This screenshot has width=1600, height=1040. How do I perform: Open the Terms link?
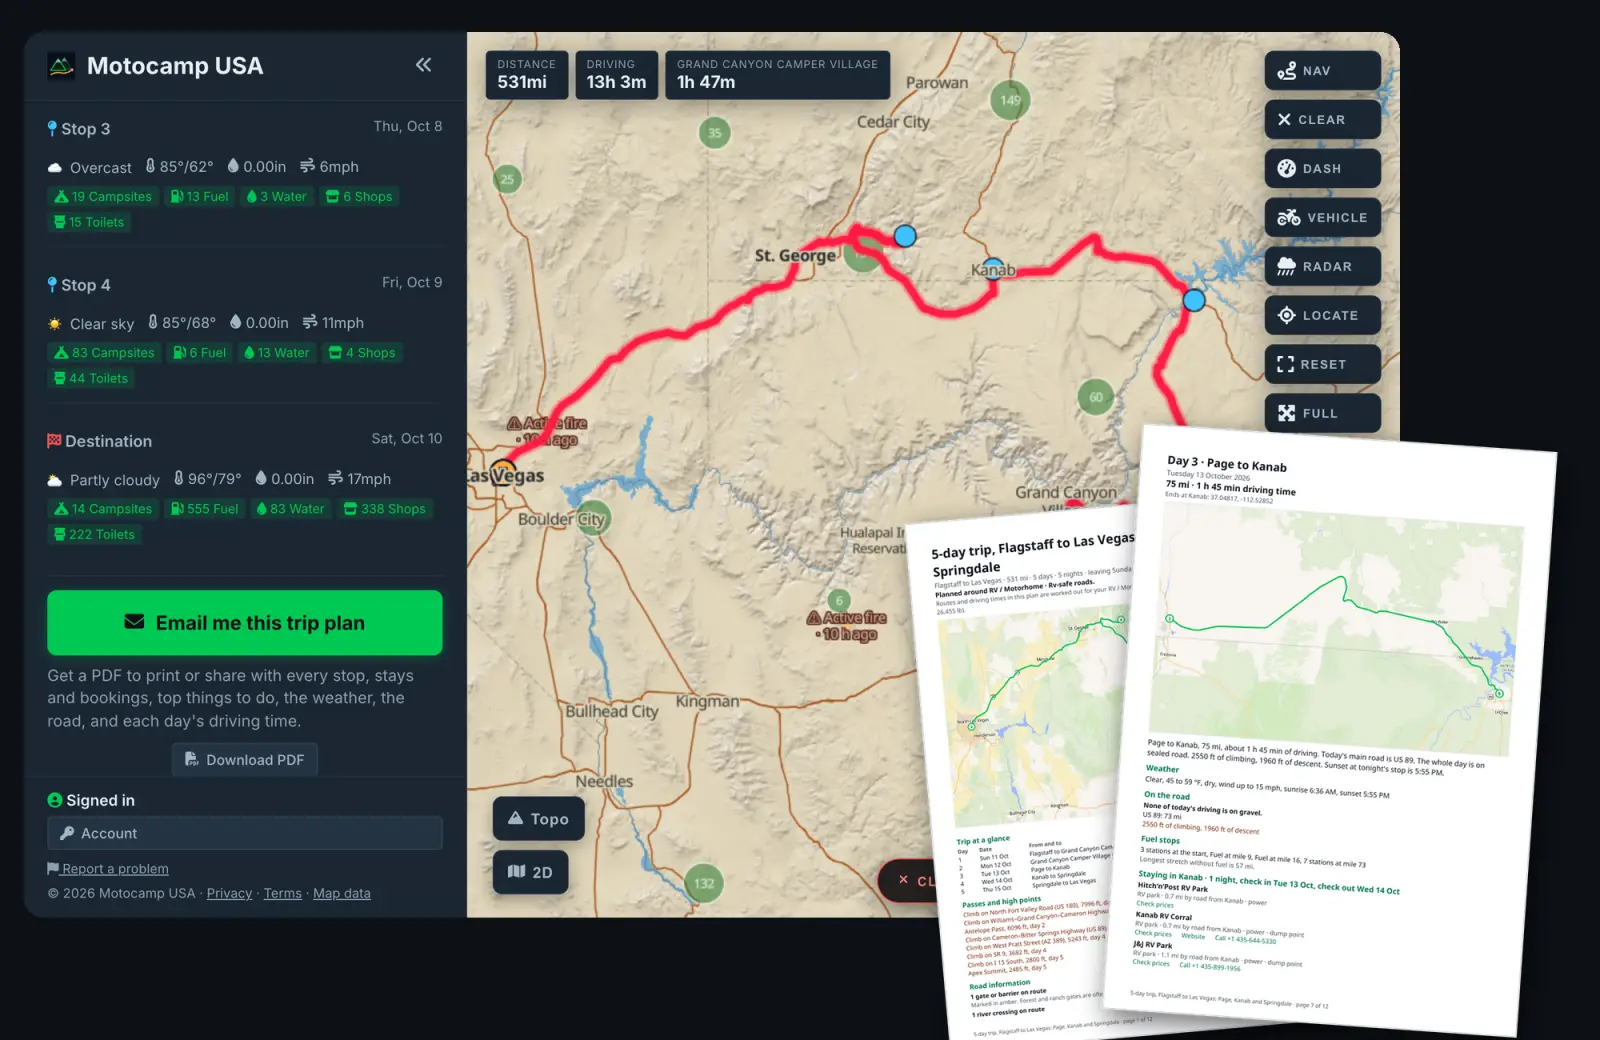[282, 893]
